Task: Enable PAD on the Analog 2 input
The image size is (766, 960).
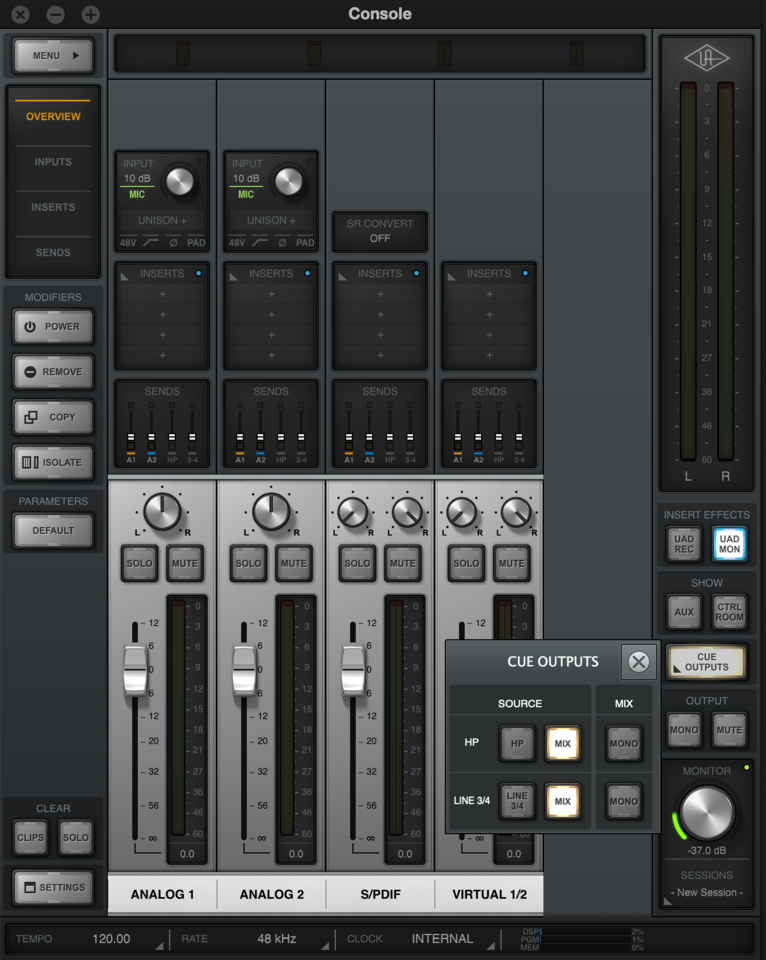Action: (305, 242)
